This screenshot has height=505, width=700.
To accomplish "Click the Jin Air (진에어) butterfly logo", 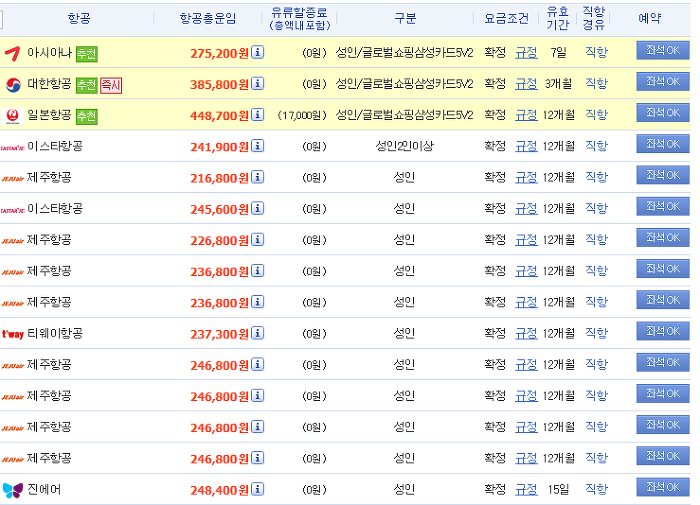I will tap(12, 490).
